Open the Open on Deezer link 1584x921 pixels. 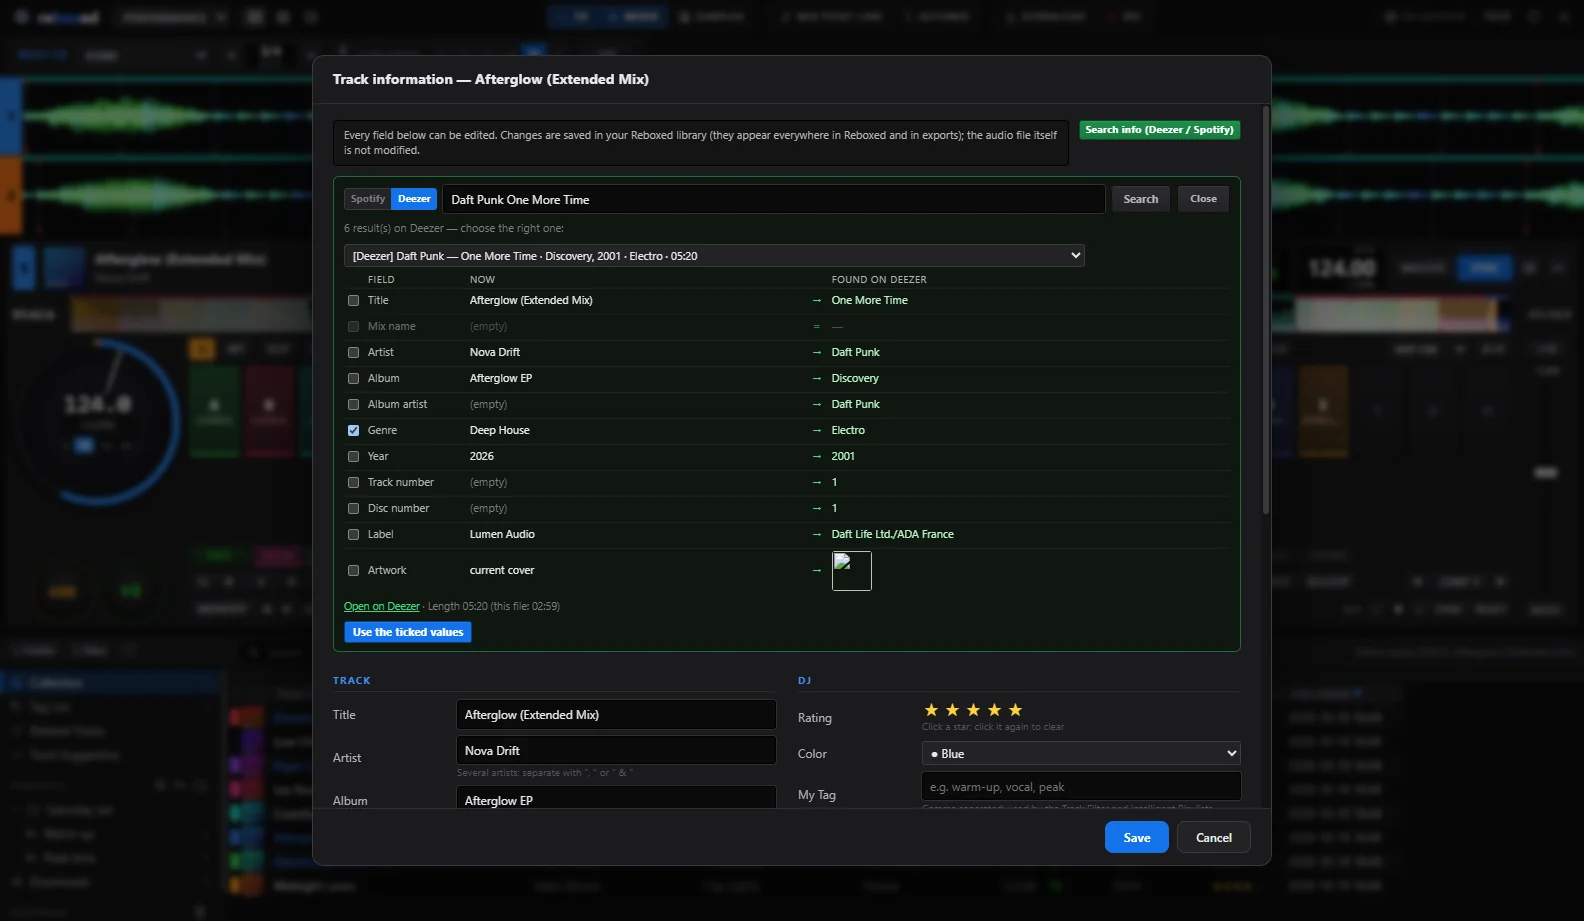click(x=381, y=606)
